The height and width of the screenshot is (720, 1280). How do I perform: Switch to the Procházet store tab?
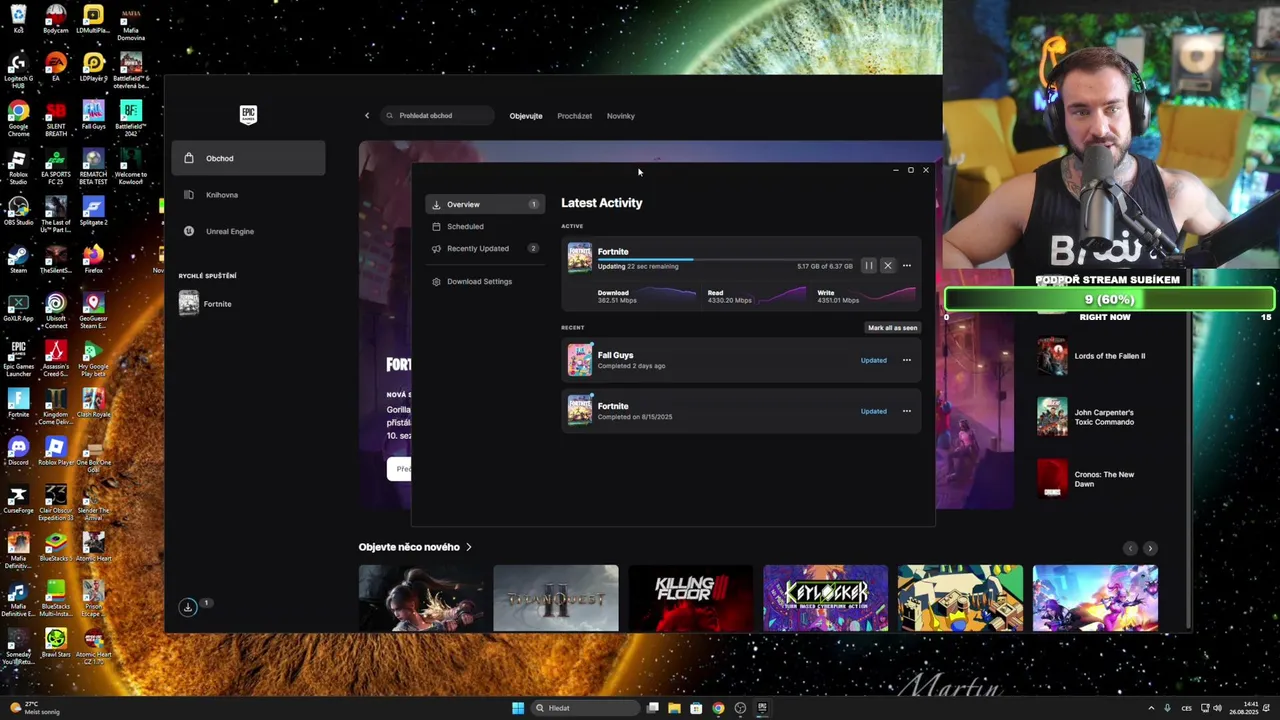pyautogui.click(x=575, y=116)
